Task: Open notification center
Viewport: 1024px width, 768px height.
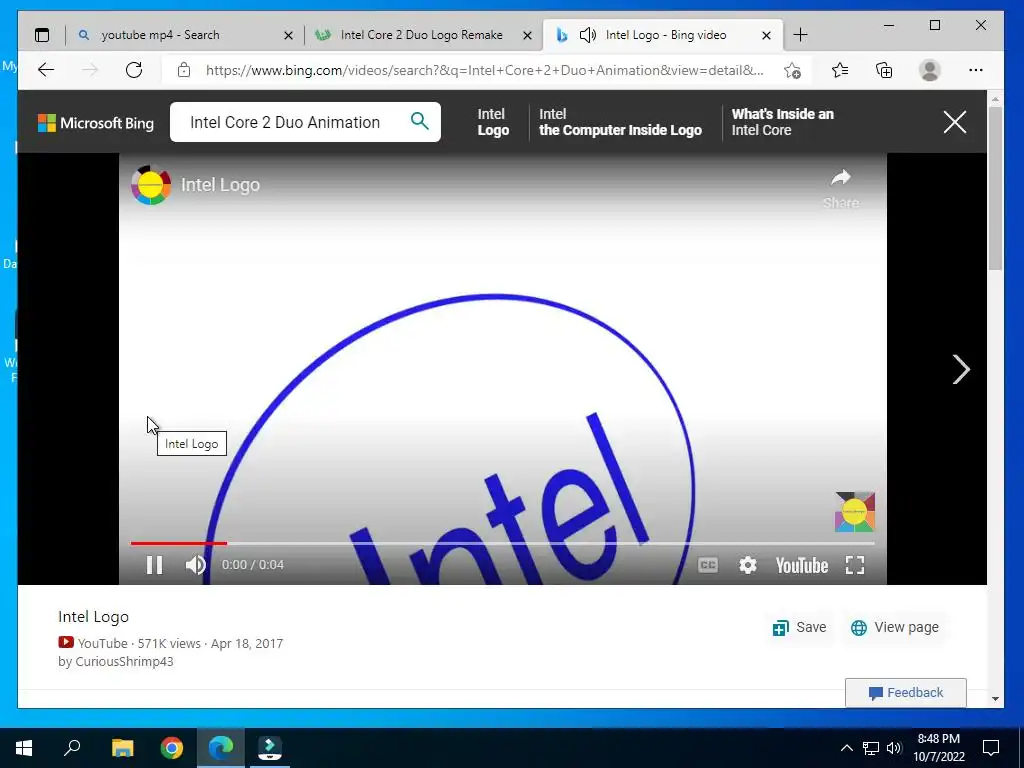Action: 991,748
